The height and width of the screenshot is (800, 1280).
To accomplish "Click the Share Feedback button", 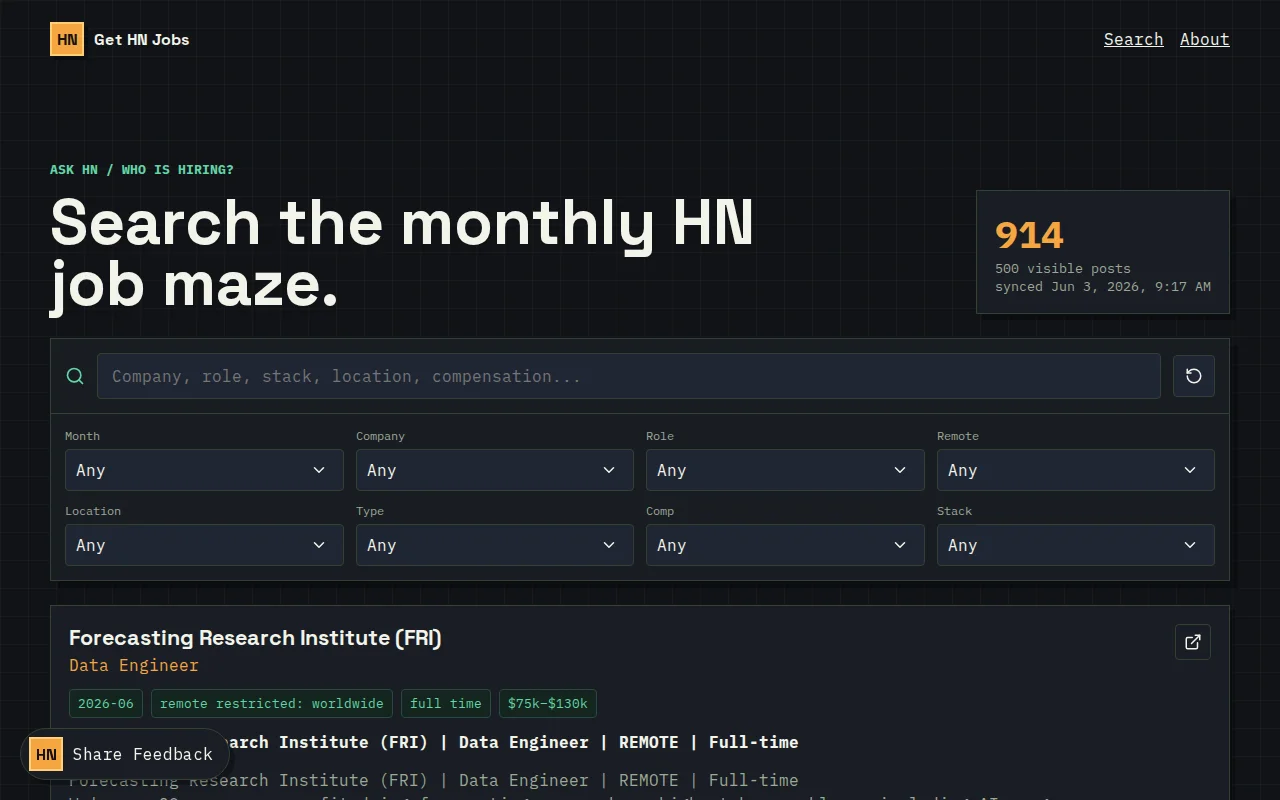I will point(125,754).
